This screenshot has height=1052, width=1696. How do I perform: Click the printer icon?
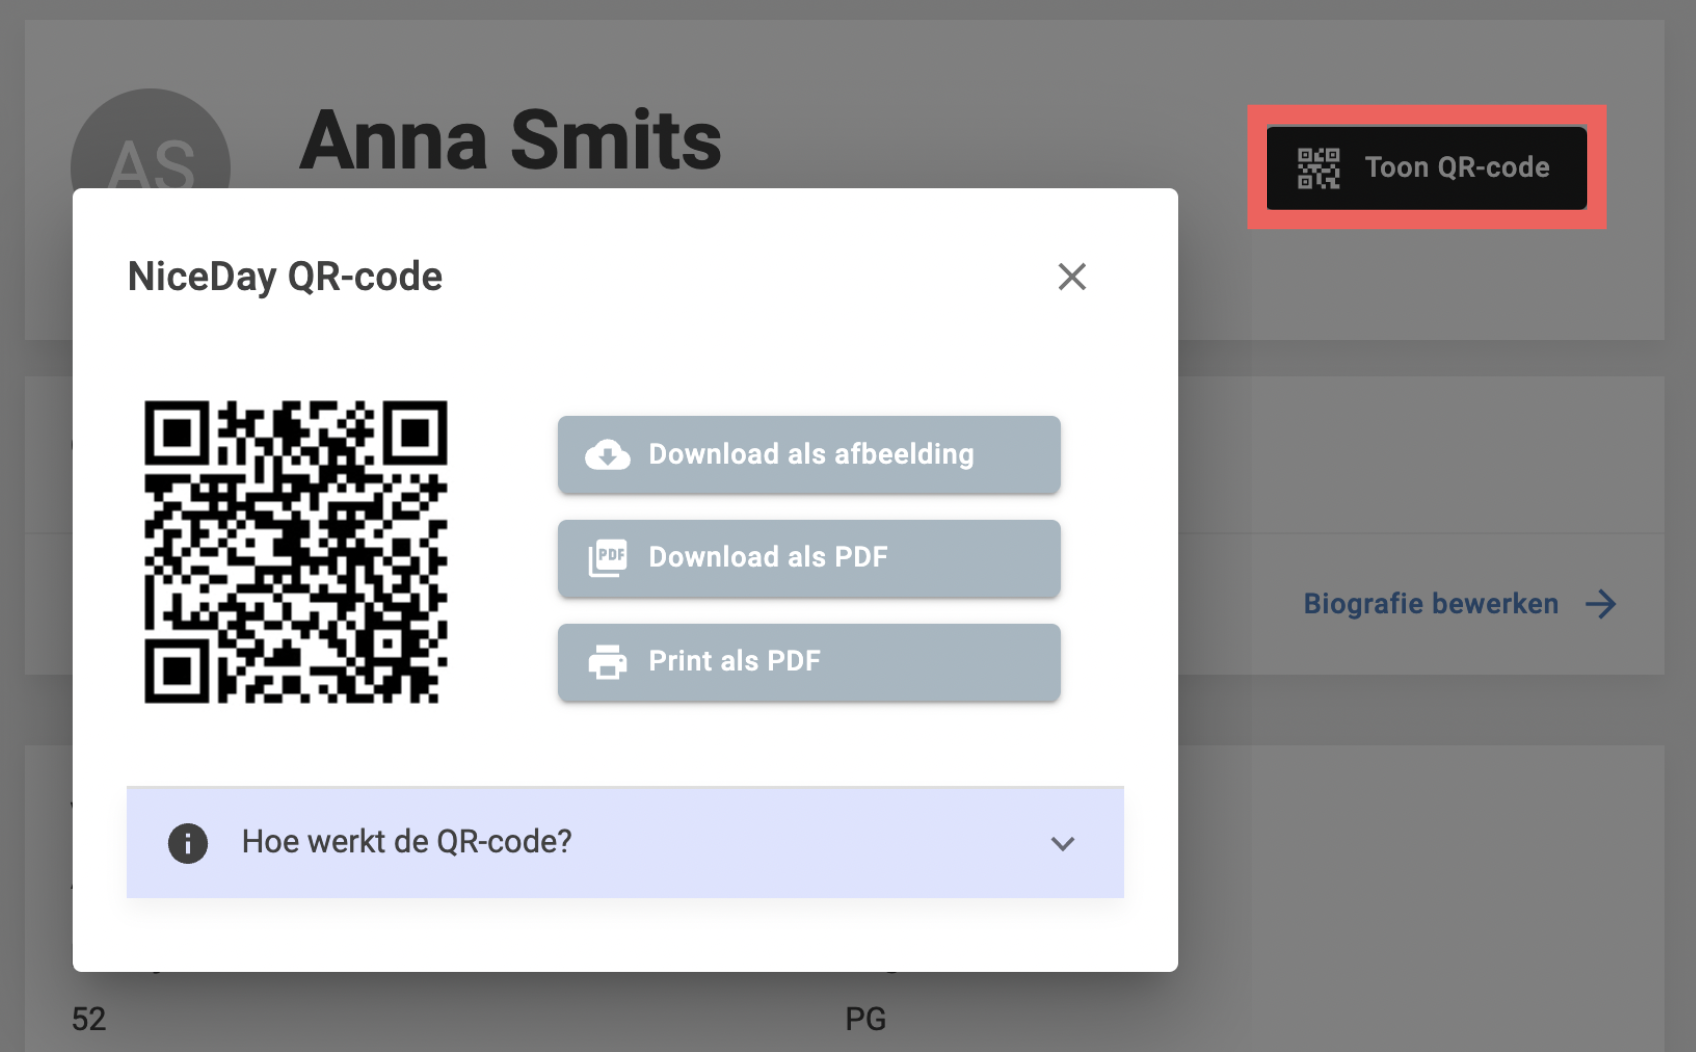[607, 662]
